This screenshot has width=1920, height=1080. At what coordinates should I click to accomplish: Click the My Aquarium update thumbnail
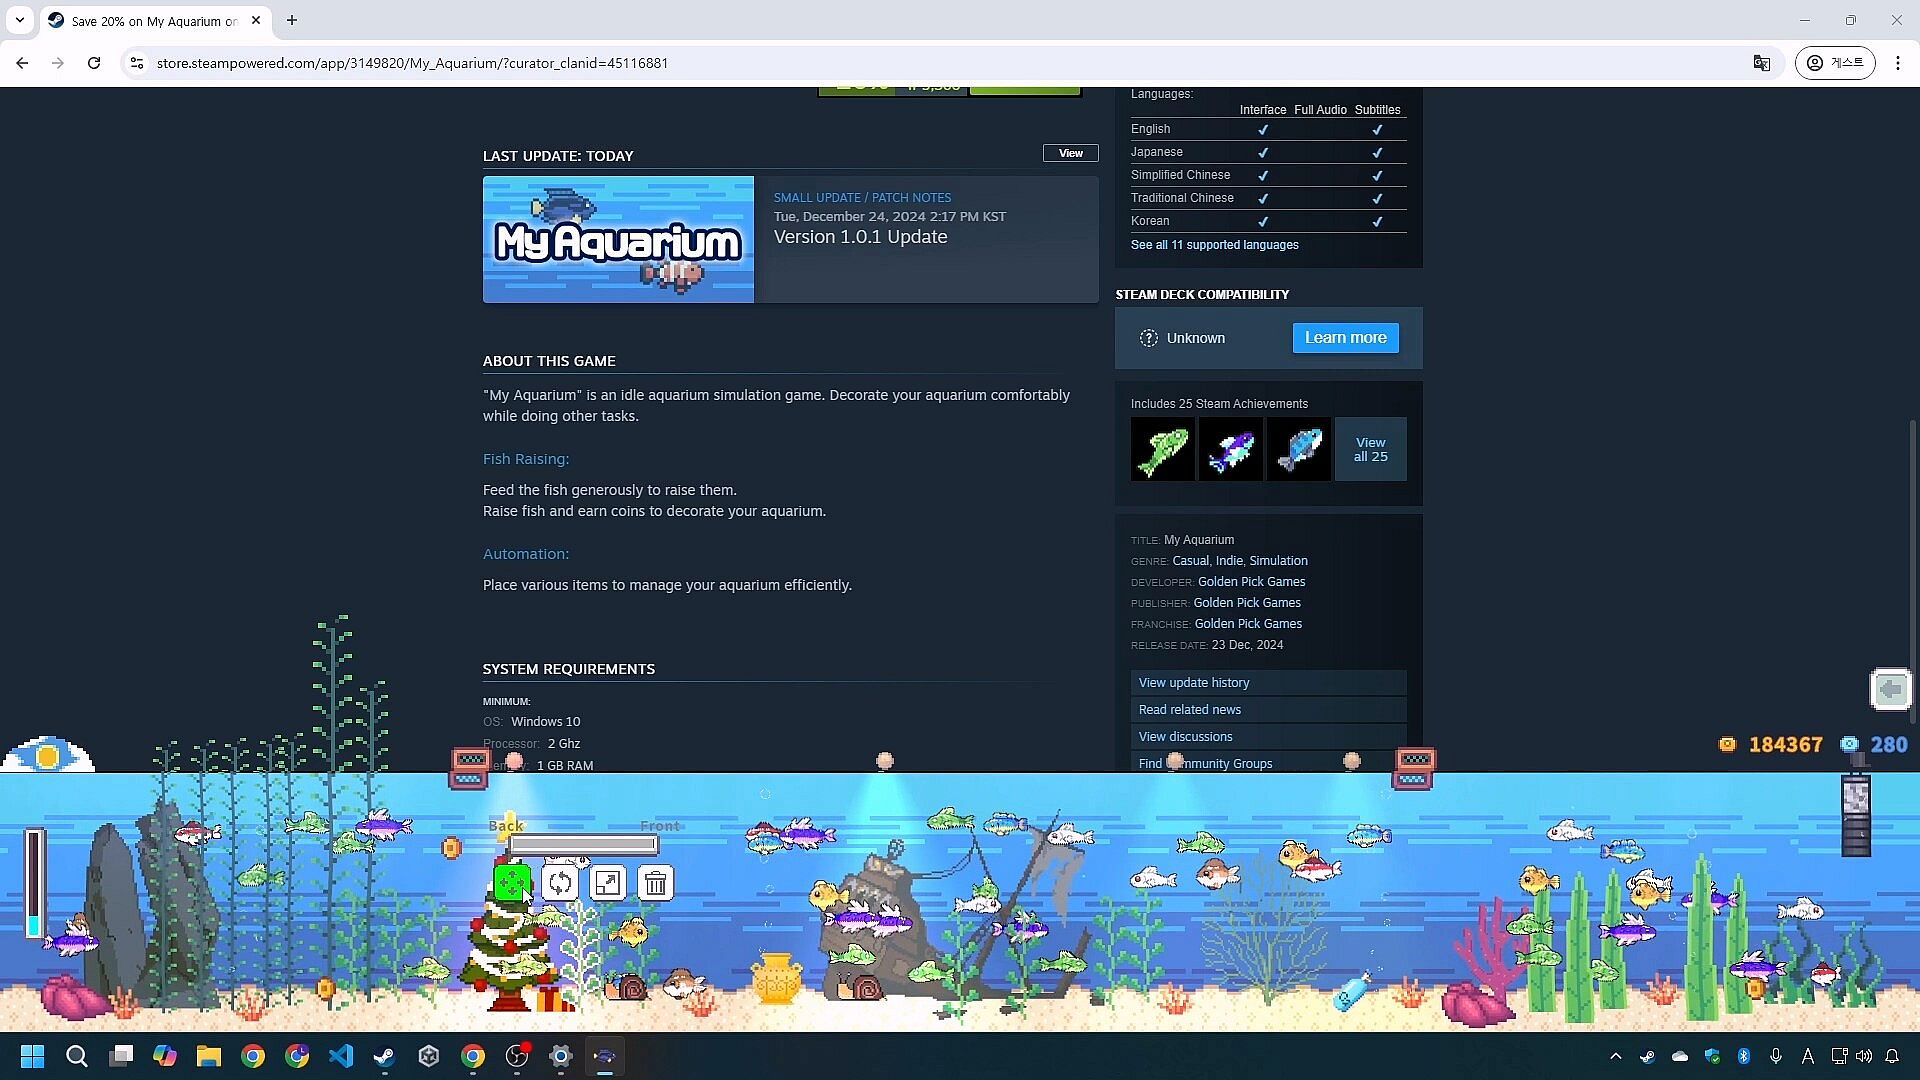point(618,240)
